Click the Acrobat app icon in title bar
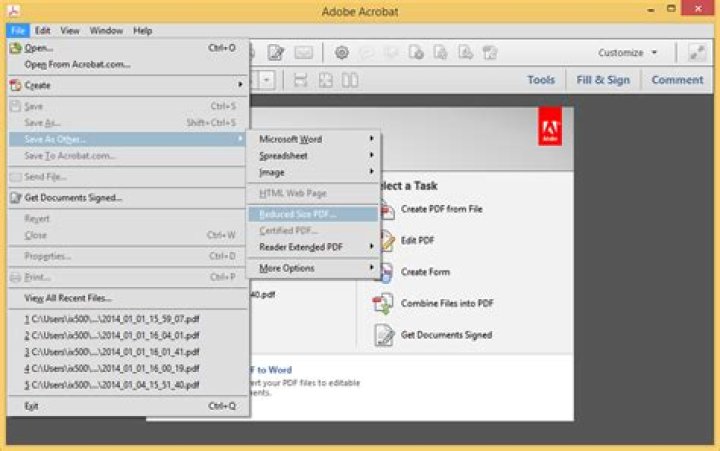 pyautogui.click(x=13, y=11)
